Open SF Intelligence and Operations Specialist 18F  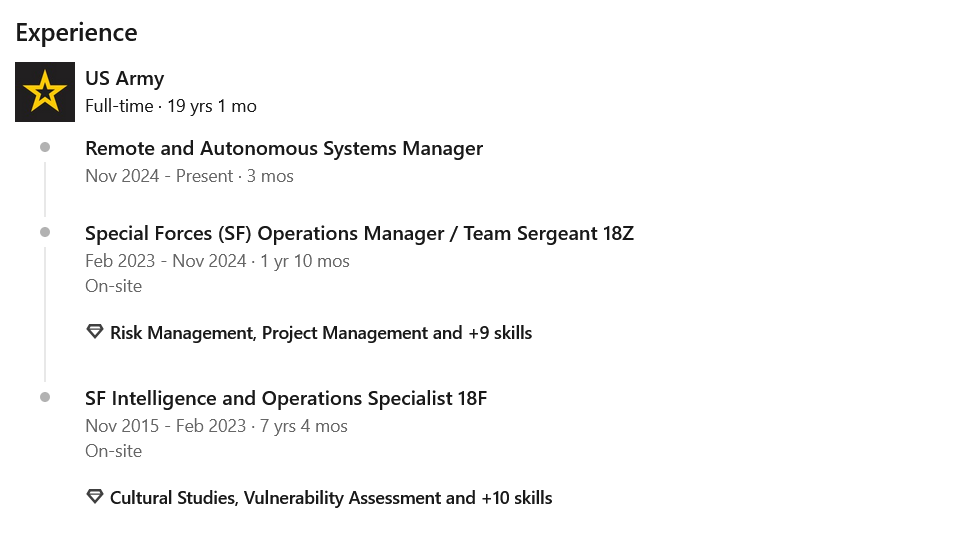286,398
